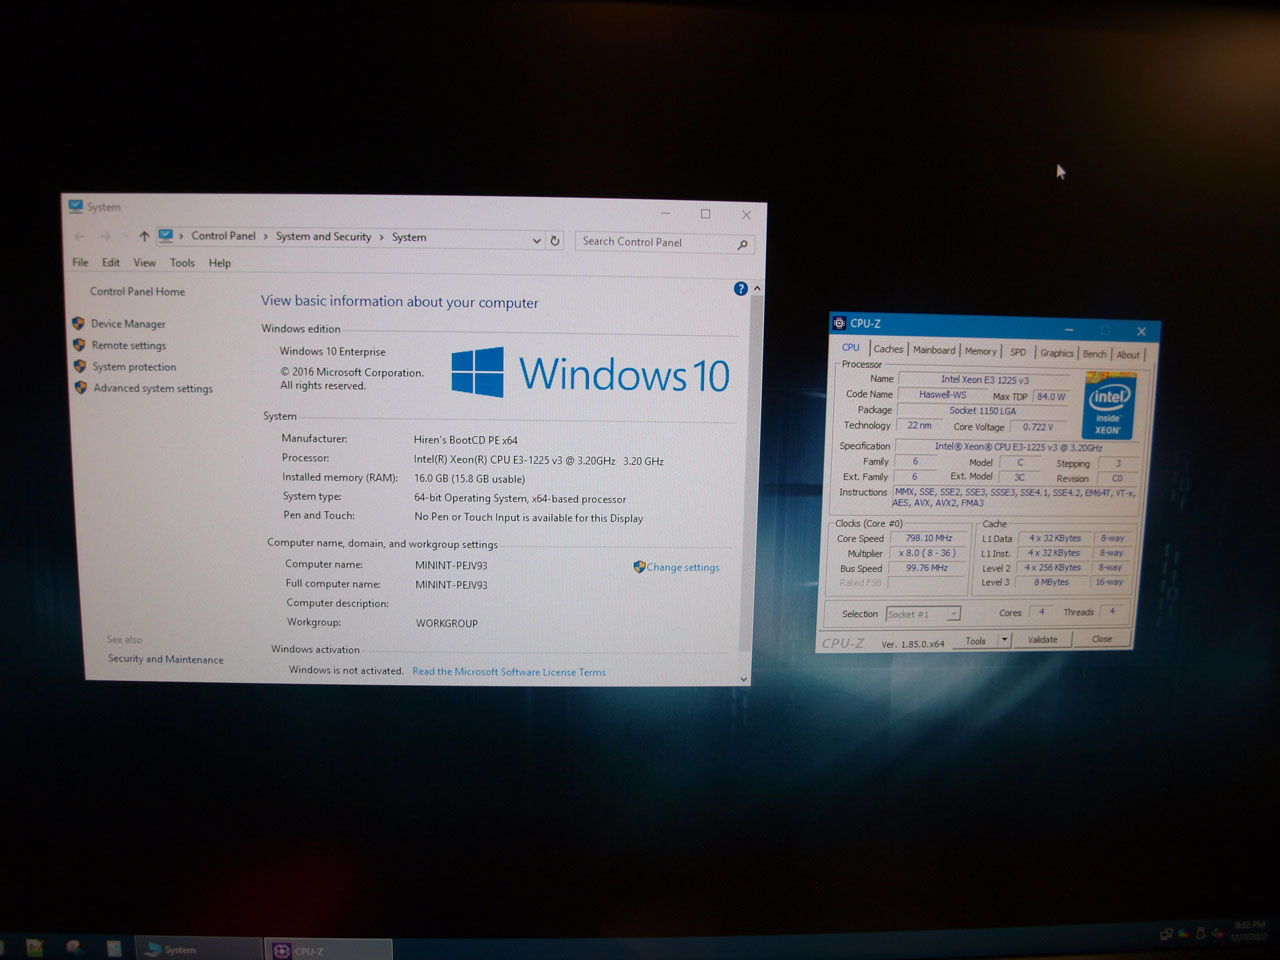Image resolution: width=1280 pixels, height=960 pixels.
Task: Click the System window's scrollbar down arrow
Action: (x=744, y=679)
